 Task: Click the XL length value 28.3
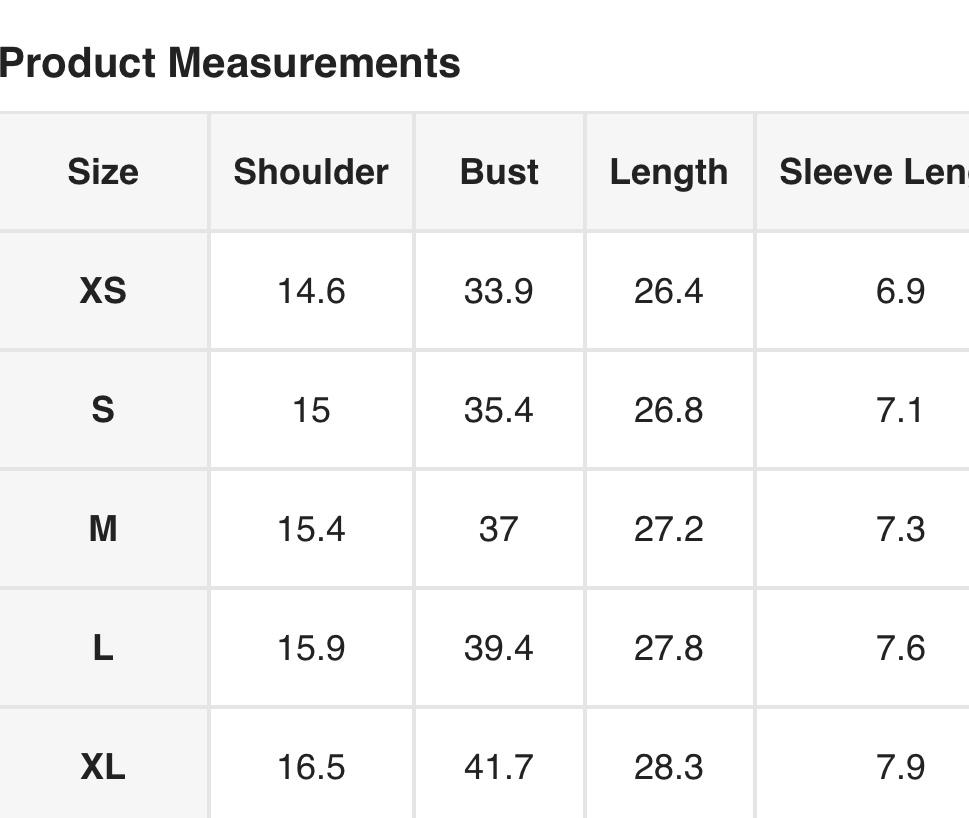pos(669,767)
